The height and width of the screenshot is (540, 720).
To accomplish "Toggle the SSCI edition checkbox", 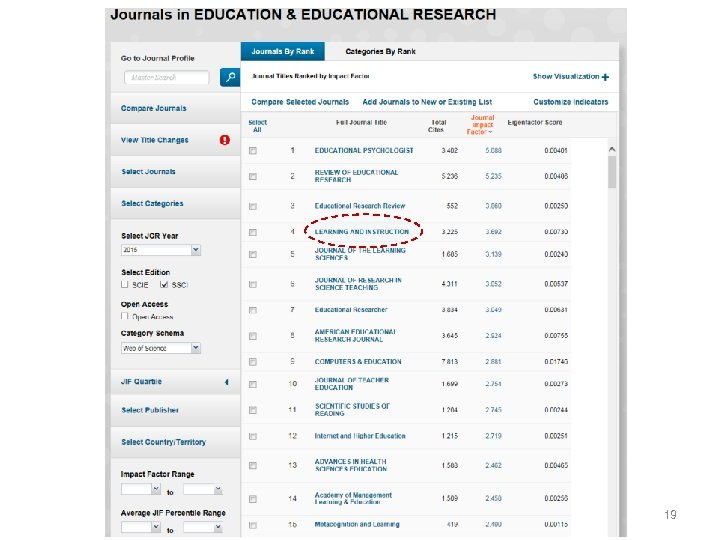I will click(164, 285).
